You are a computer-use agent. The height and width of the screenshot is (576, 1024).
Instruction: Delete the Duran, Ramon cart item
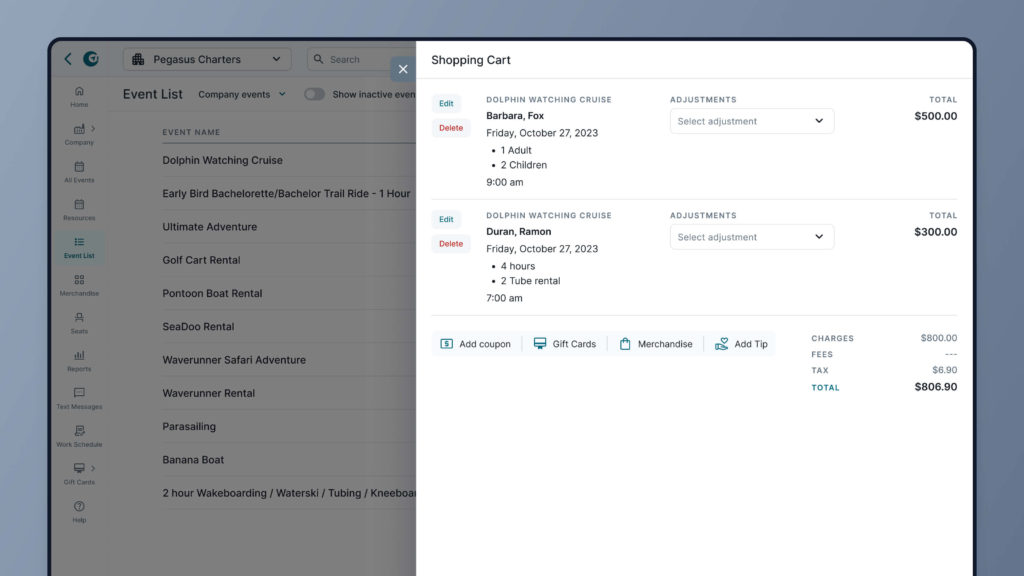point(451,244)
